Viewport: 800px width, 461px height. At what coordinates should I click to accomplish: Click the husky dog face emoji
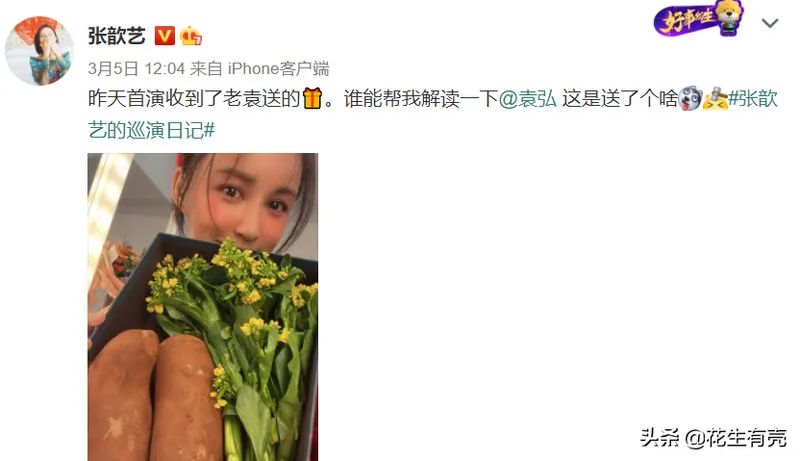(x=690, y=98)
